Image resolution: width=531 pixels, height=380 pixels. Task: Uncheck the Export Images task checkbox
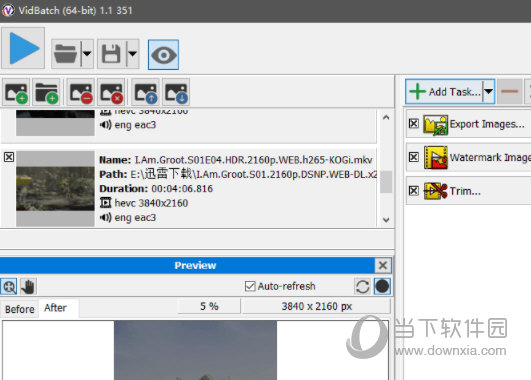pyautogui.click(x=414, y=124)
